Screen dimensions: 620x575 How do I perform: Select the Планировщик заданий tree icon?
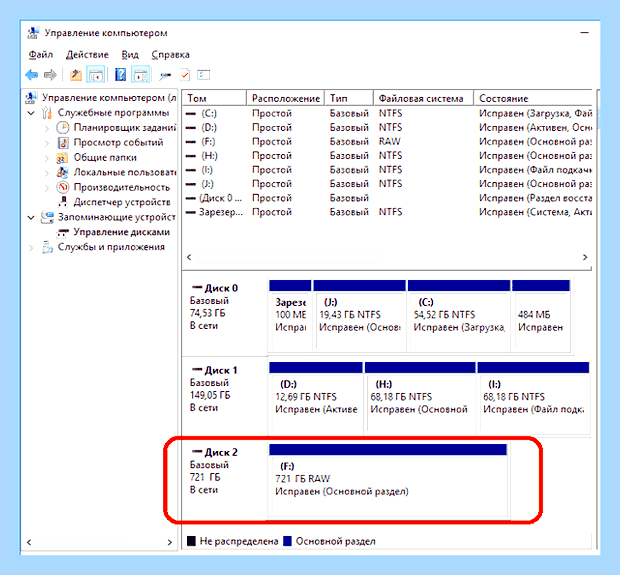click(62, 127)
